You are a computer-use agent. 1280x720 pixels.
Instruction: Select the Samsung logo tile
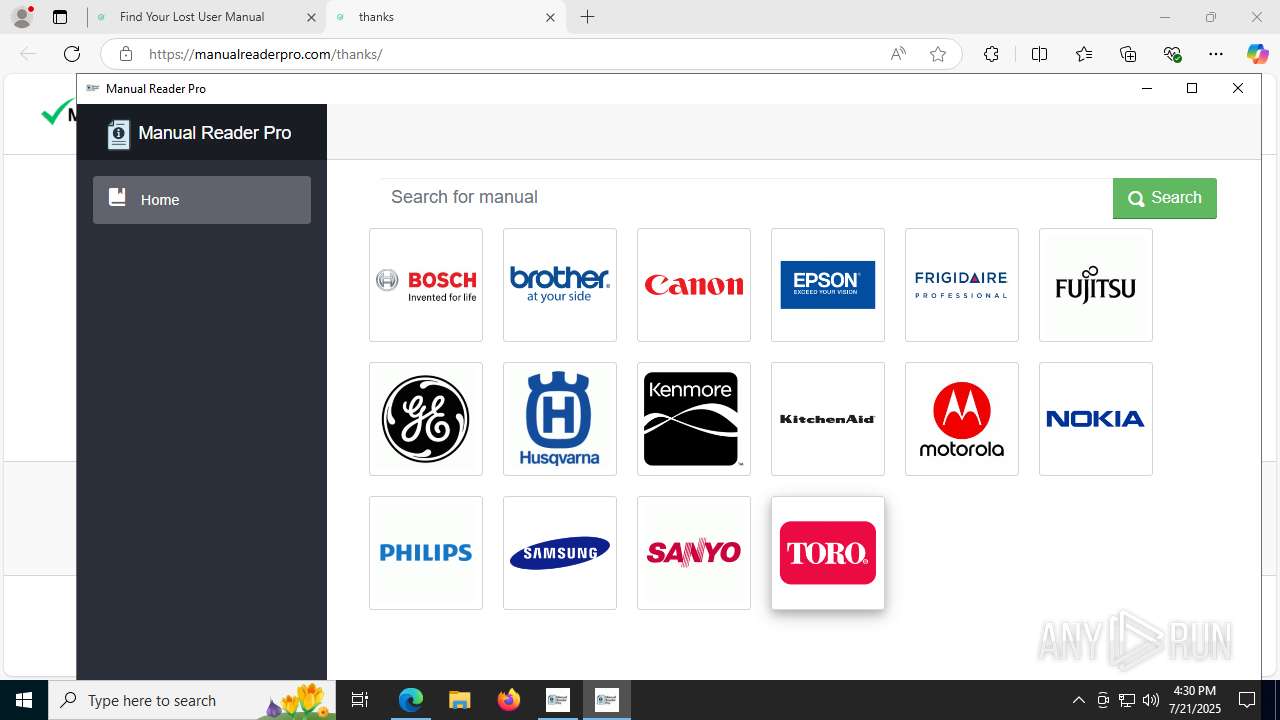click(x=560, y=553)
